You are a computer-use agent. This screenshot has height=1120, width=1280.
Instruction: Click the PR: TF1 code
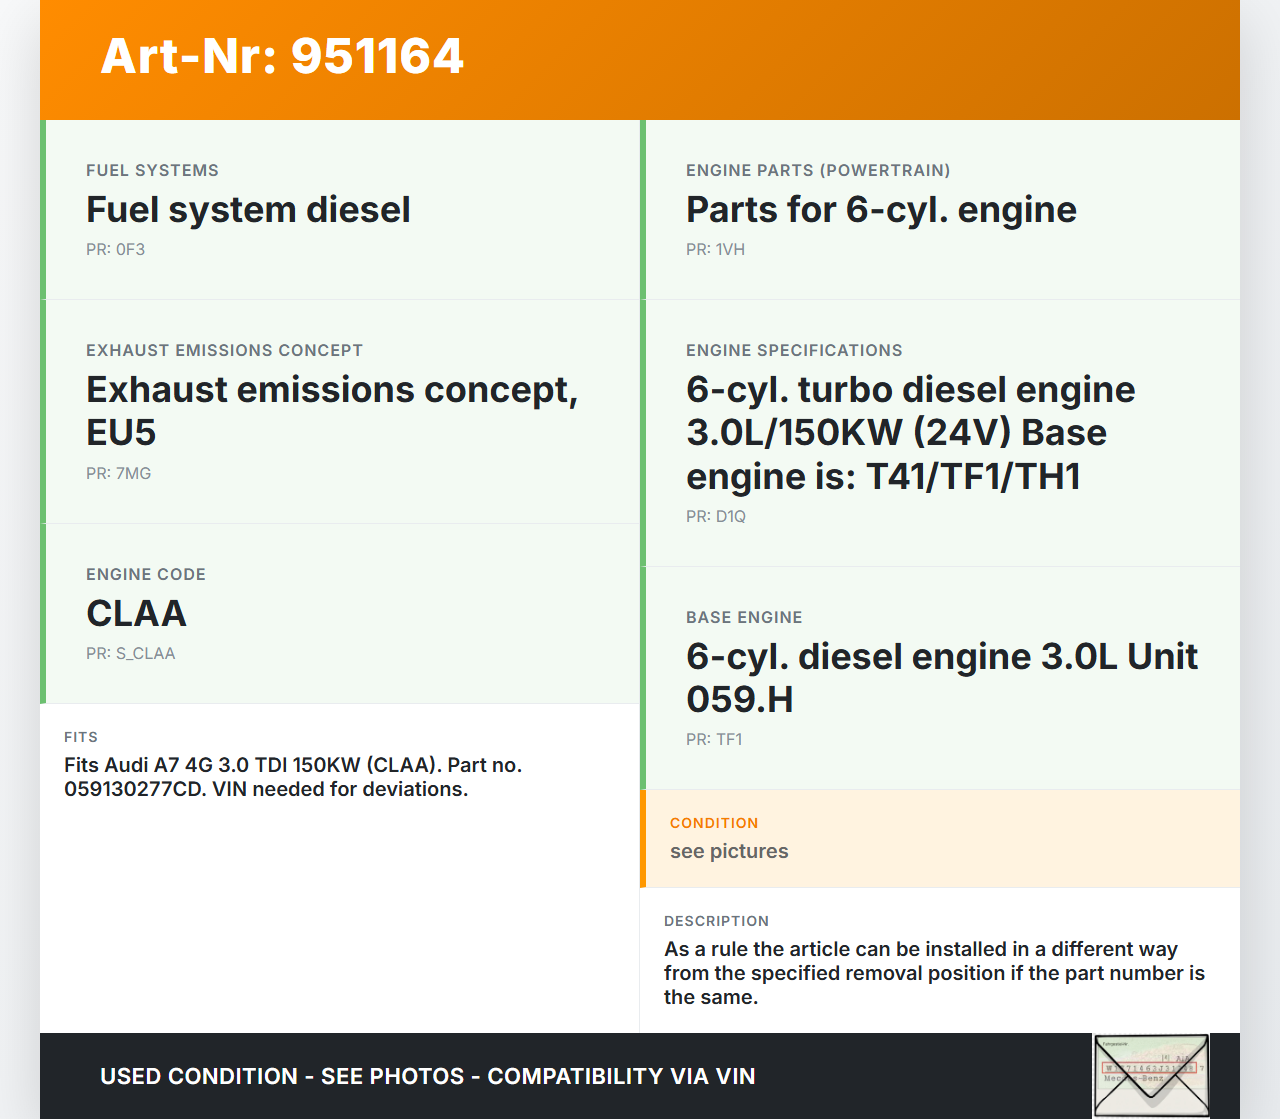pyautogui.click(x=714, y=739)
